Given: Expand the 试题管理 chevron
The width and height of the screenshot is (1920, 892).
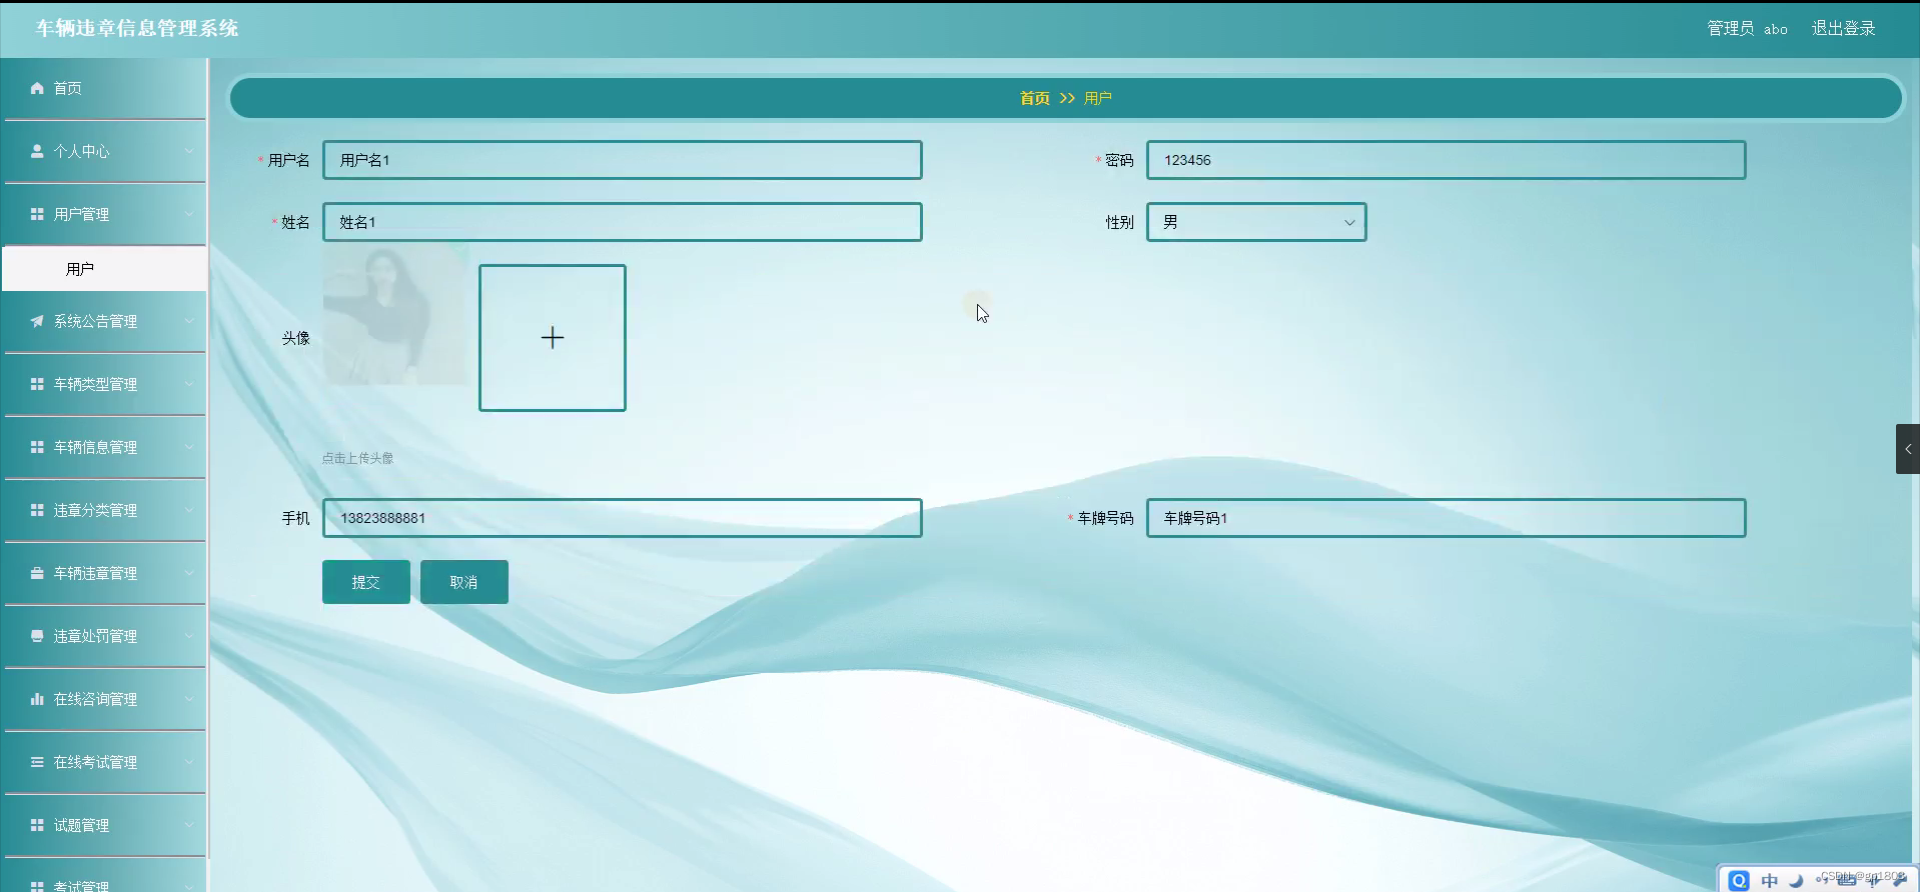Looking at the screenshot, I should [x=189, y=825].
